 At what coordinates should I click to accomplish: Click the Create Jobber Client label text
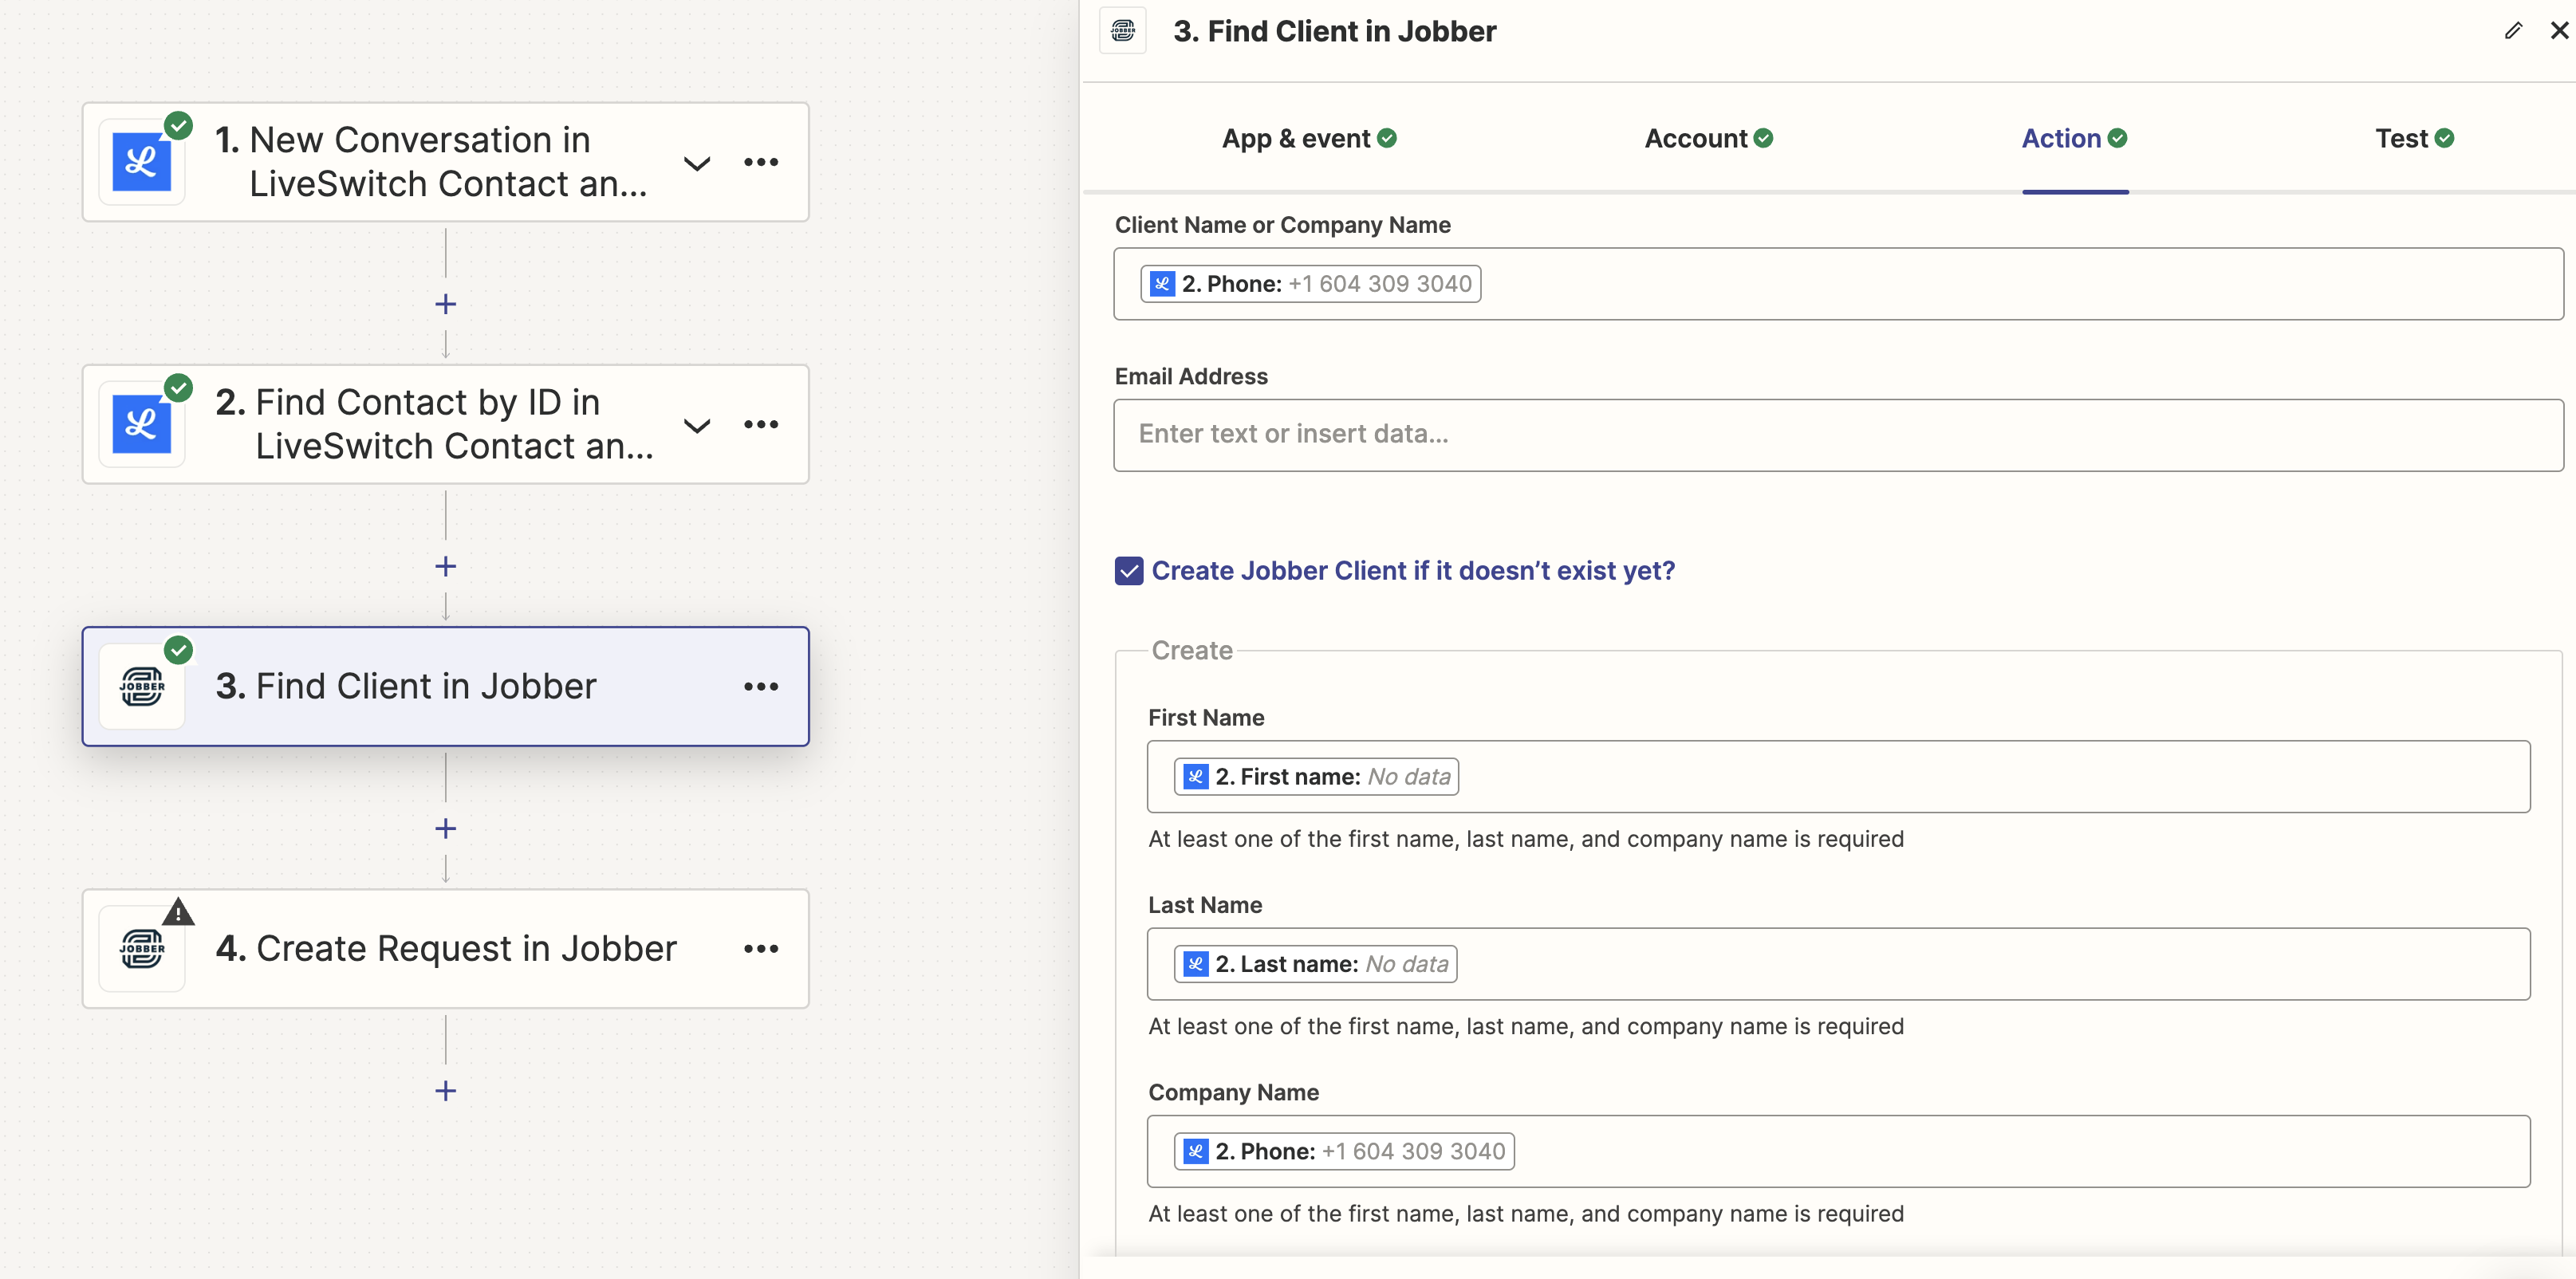click(x=1413, y=571)
